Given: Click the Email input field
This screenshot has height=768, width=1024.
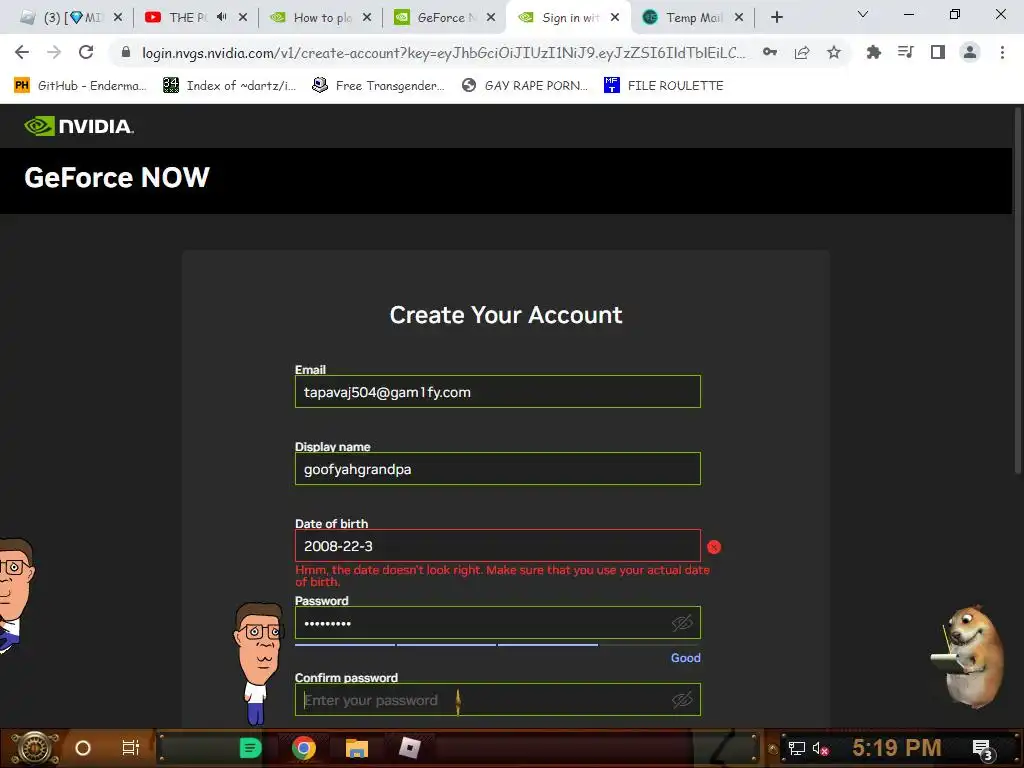Looking at the screenshot, I should pos(498,392).
